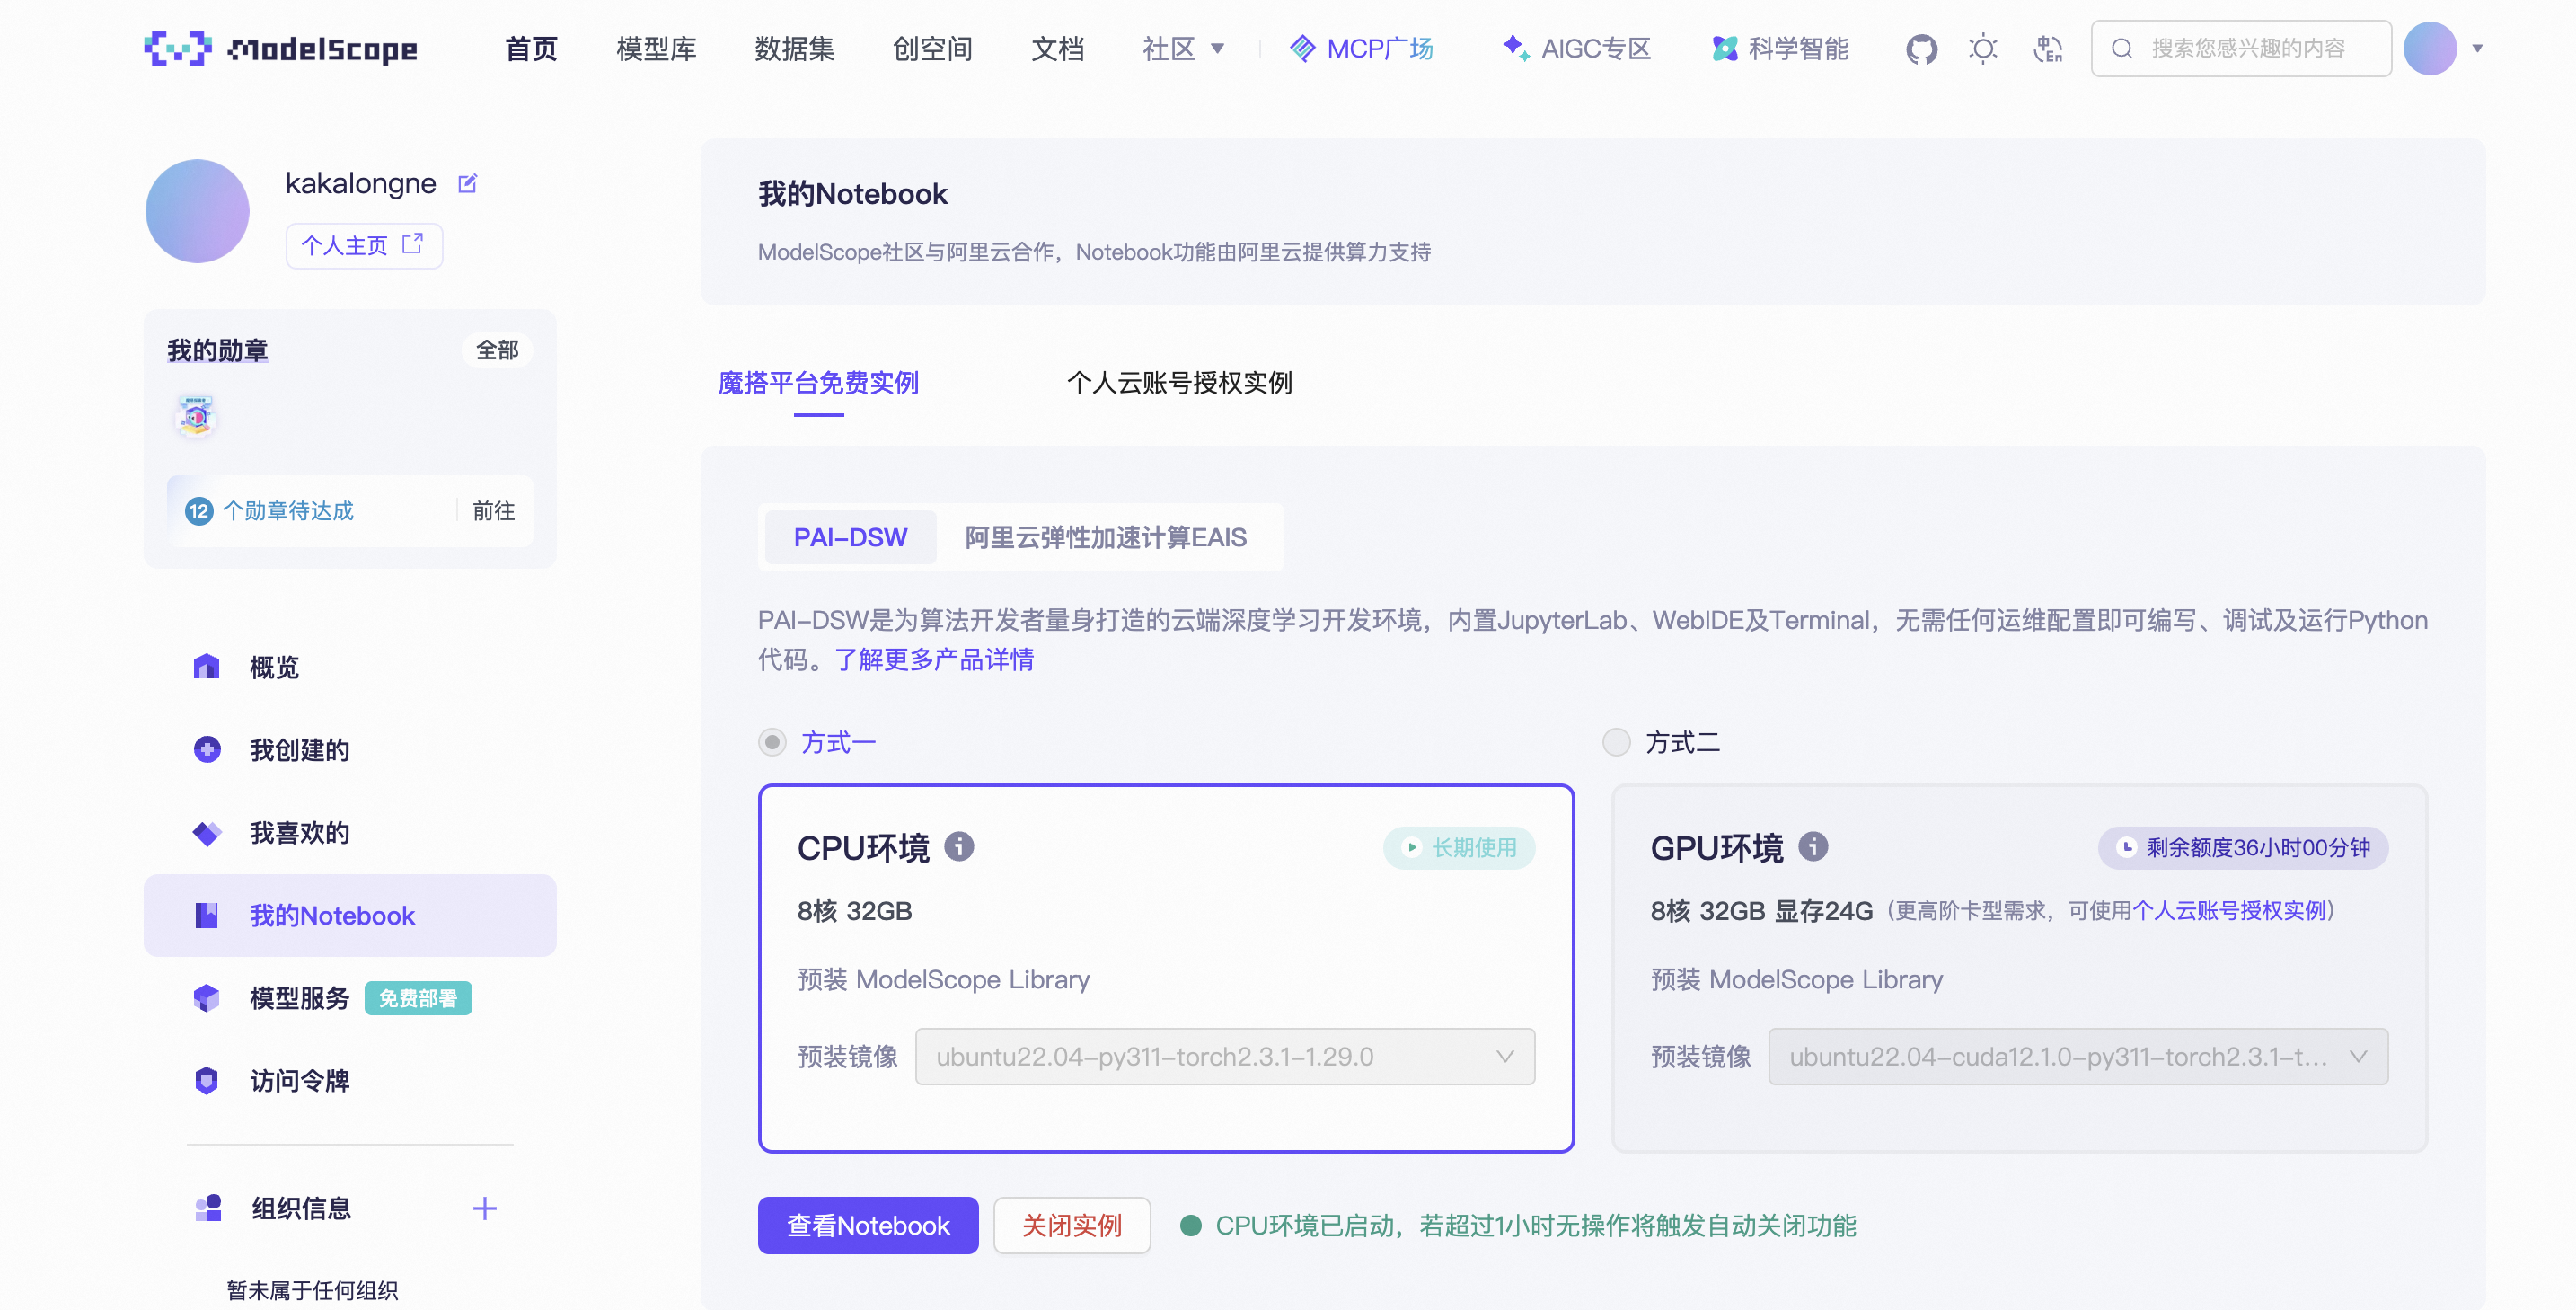The width and height of the screenshot is (2576, 1310).
Task: Switch to 个人云账号授权实例 tab
Action: [x=1179, y=383]
